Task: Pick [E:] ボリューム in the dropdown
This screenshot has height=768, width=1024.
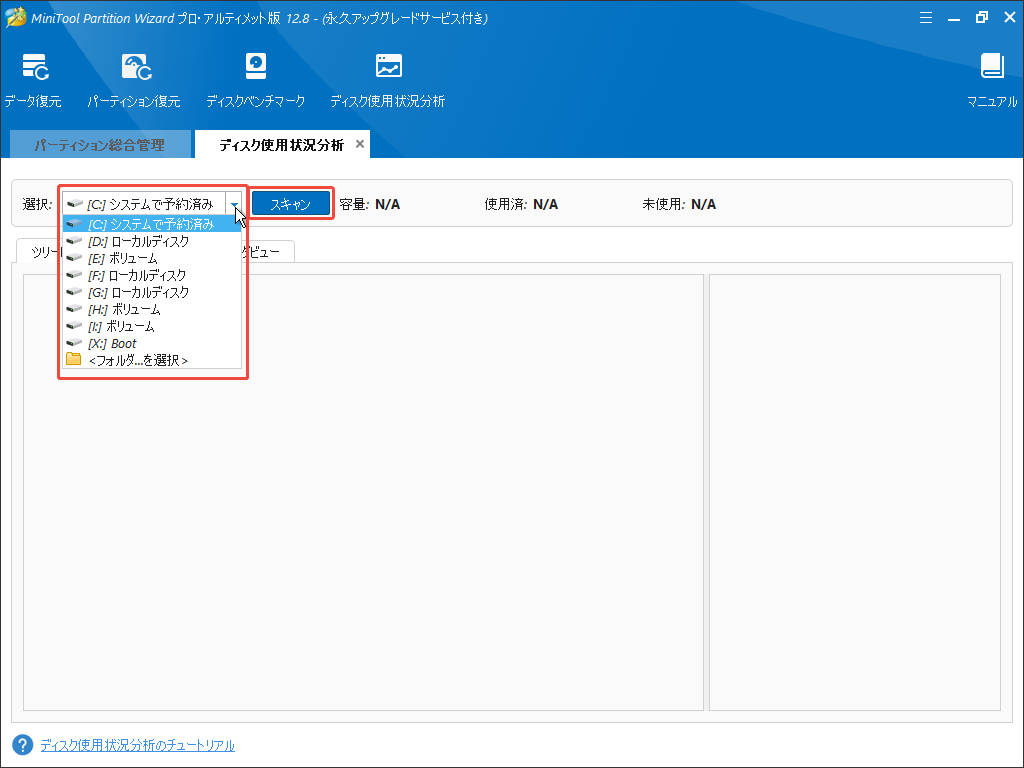Action: [152, 258]
